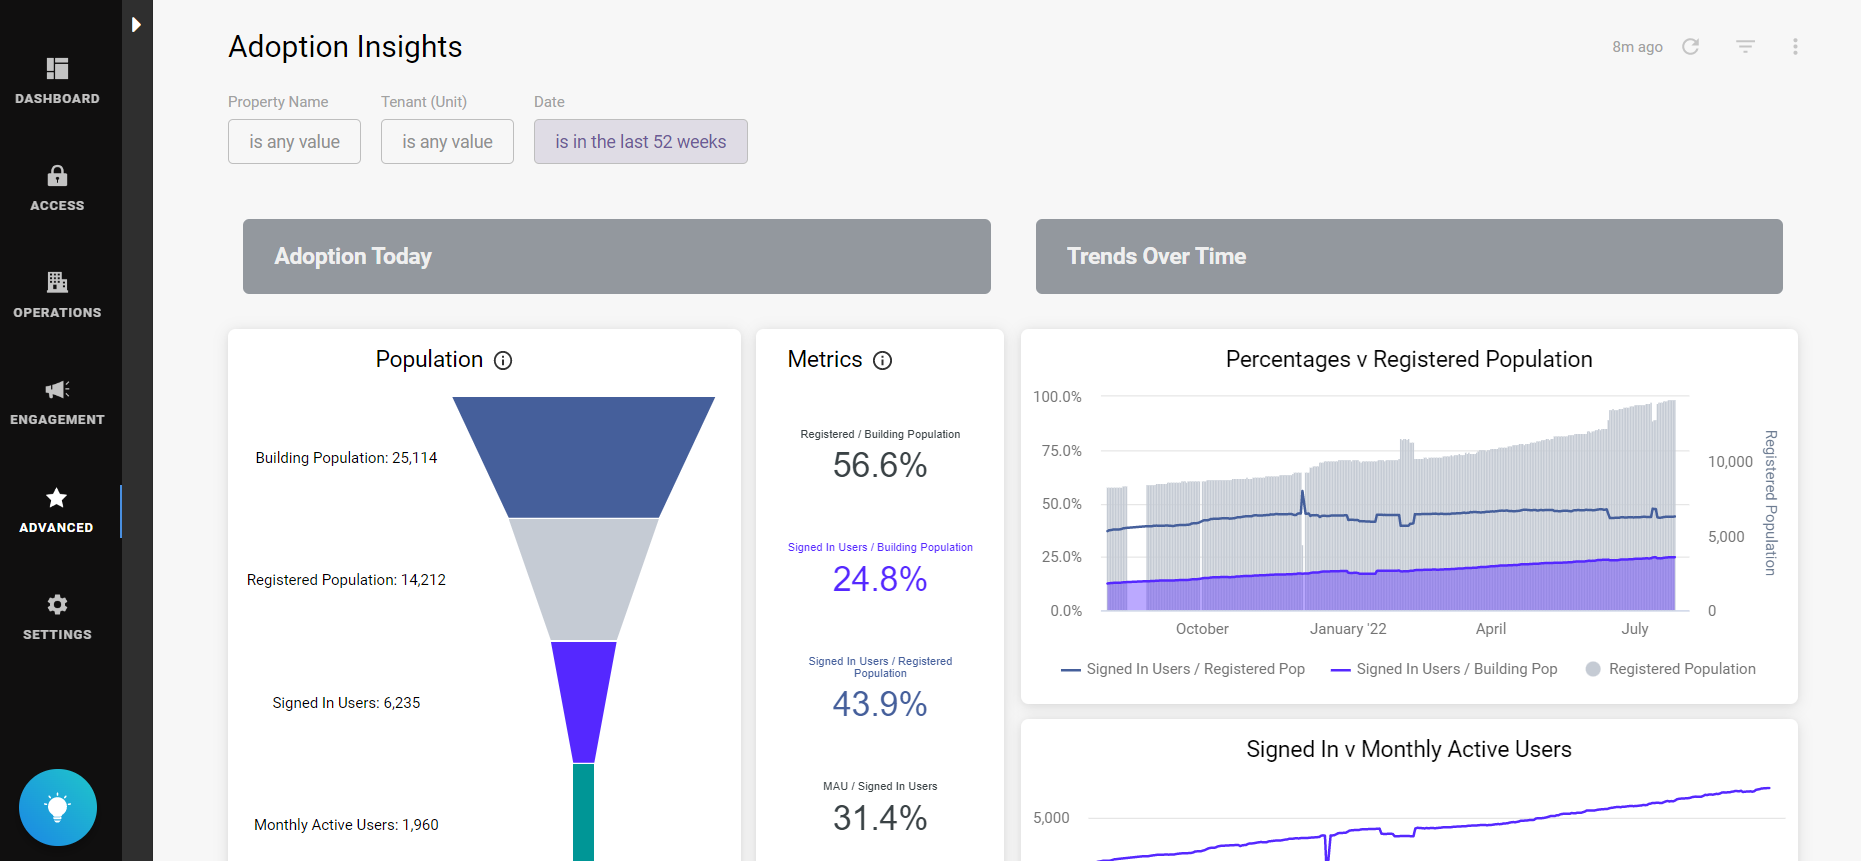The height and width of the screenshot is (861, 1861).
Task: Select the Engagement megaphone icon
Action: [x=57, y=389]
